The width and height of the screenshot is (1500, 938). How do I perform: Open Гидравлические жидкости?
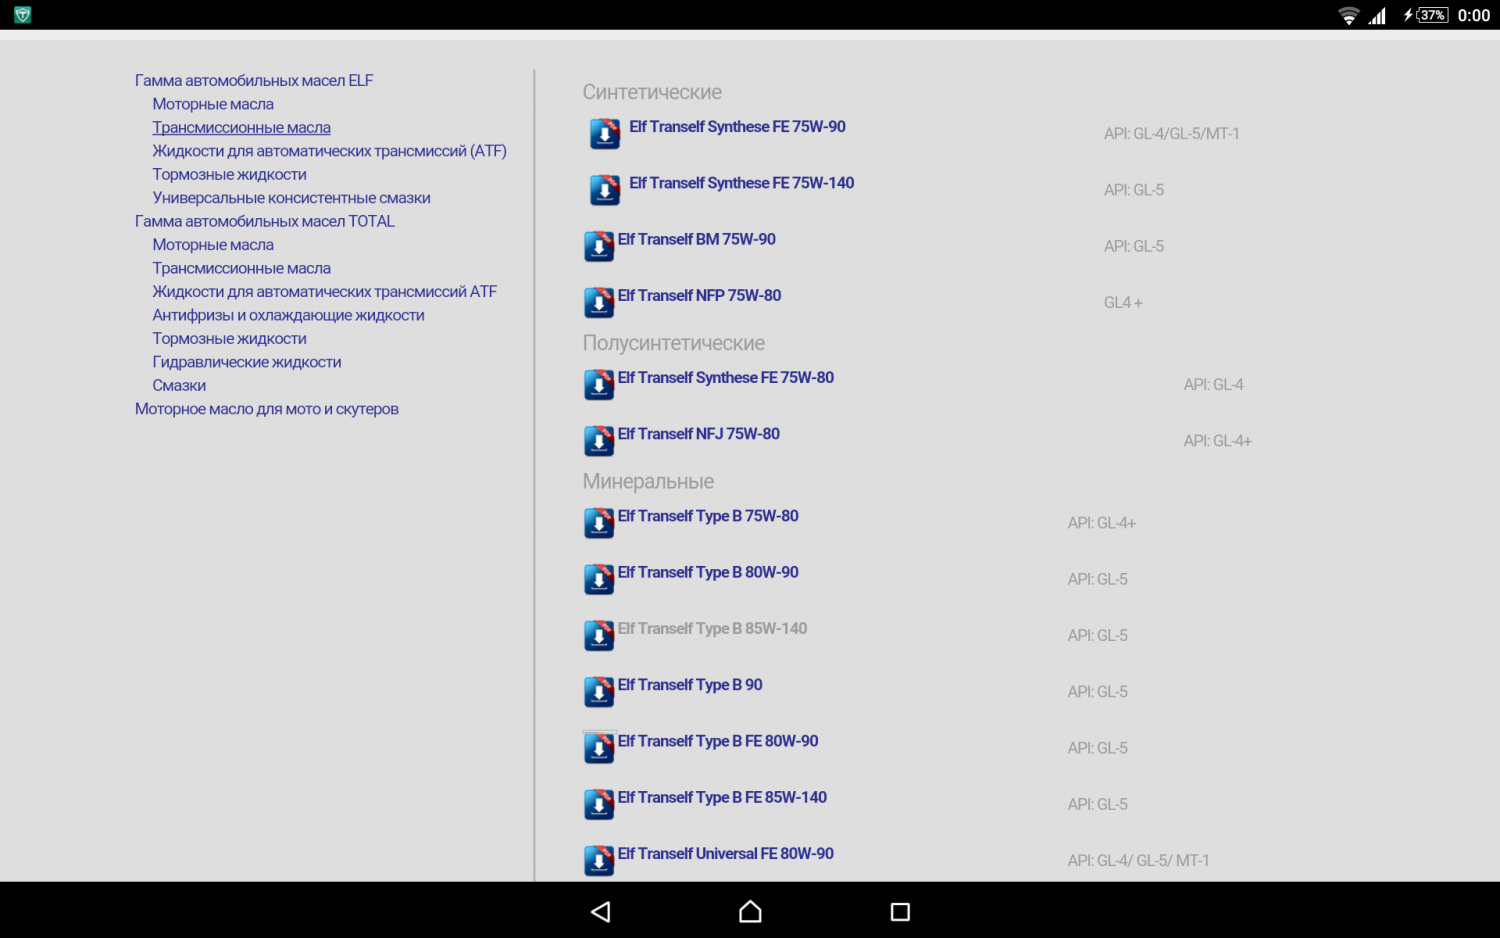pyautogui.click(x=247, y=362)
